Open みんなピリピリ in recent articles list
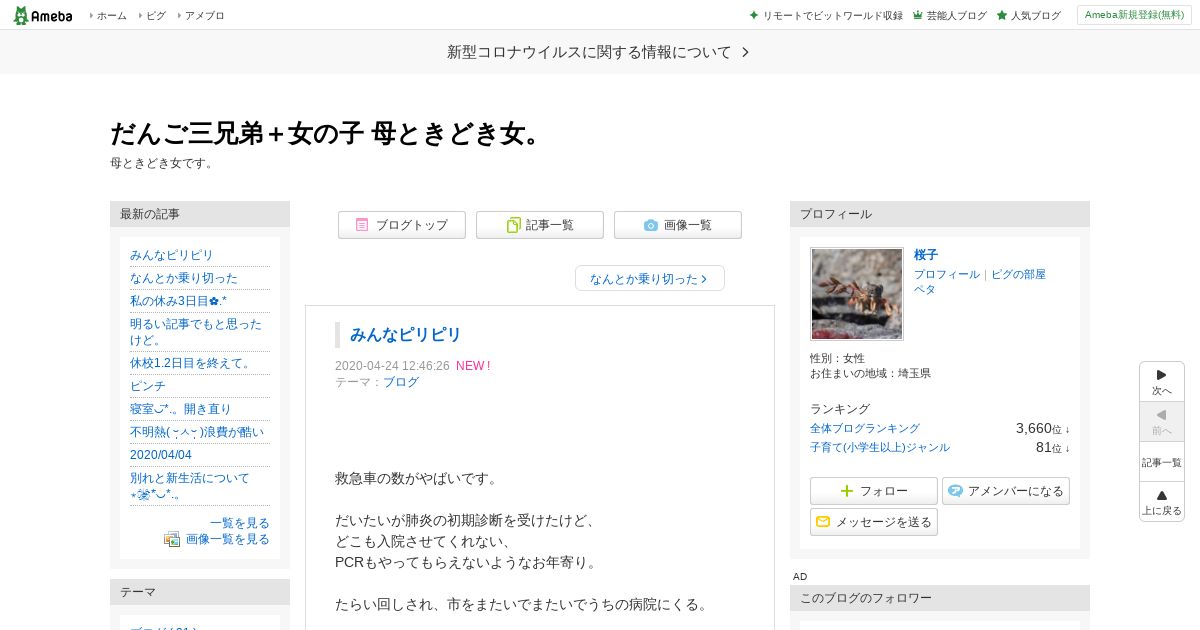 coord(171,255)
